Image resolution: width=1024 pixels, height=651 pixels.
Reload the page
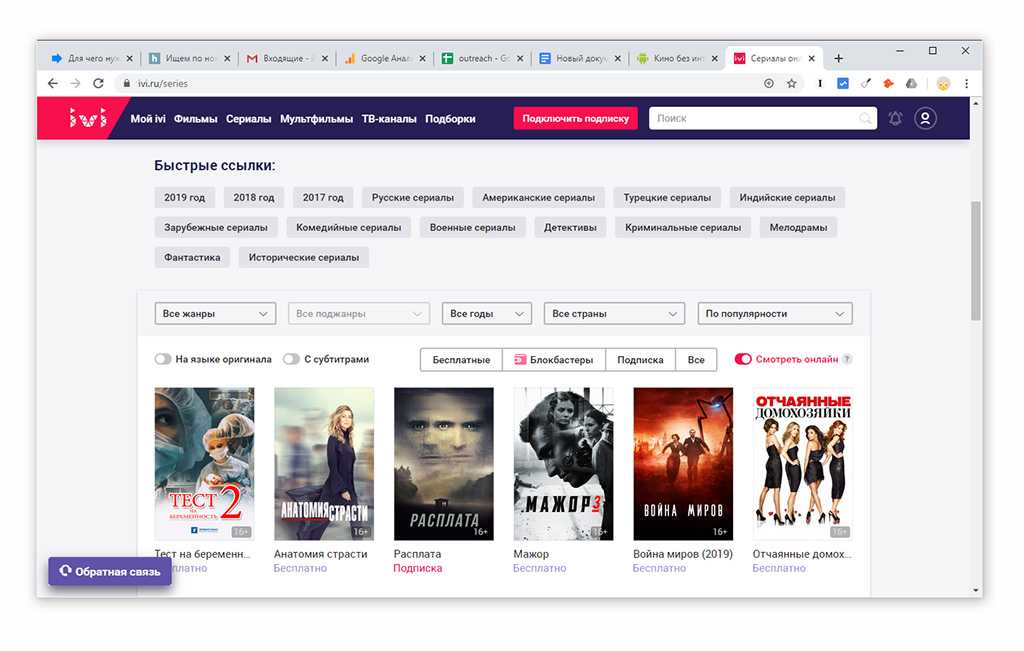(98, 84)
